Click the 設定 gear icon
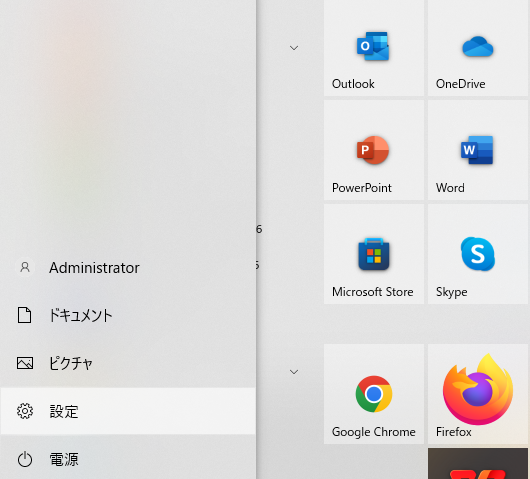The height and width of the screenshot is (479, 530). pyautogui.click(x=25, y=411)
